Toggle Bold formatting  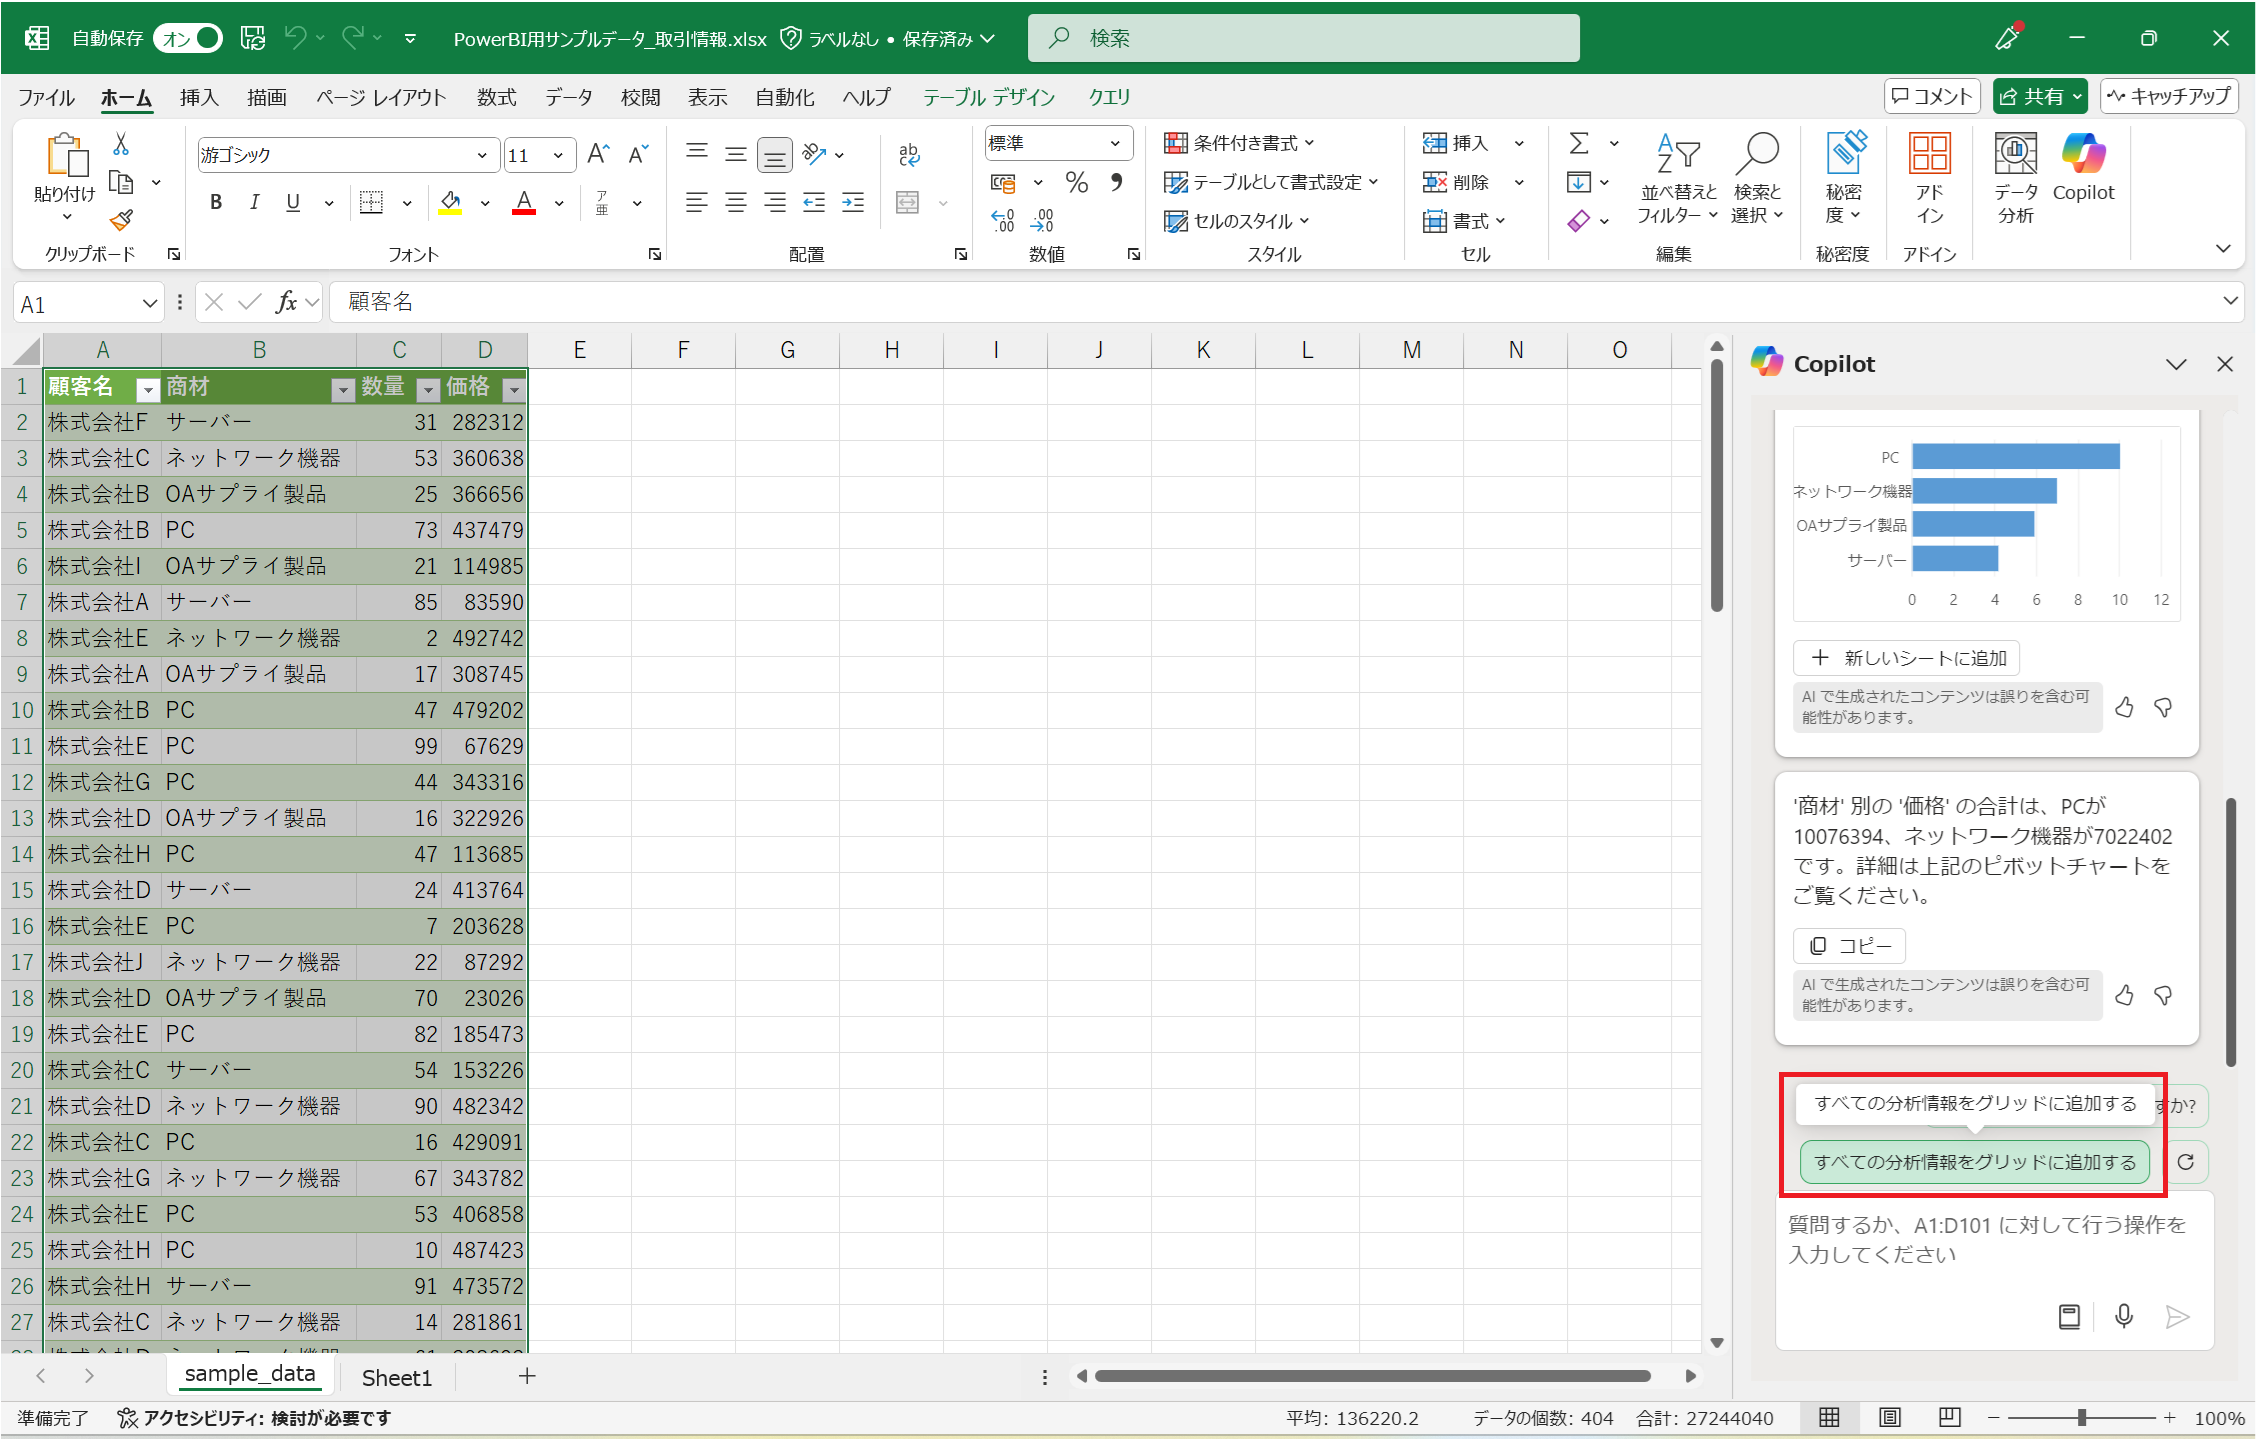[x=216, y=203]
